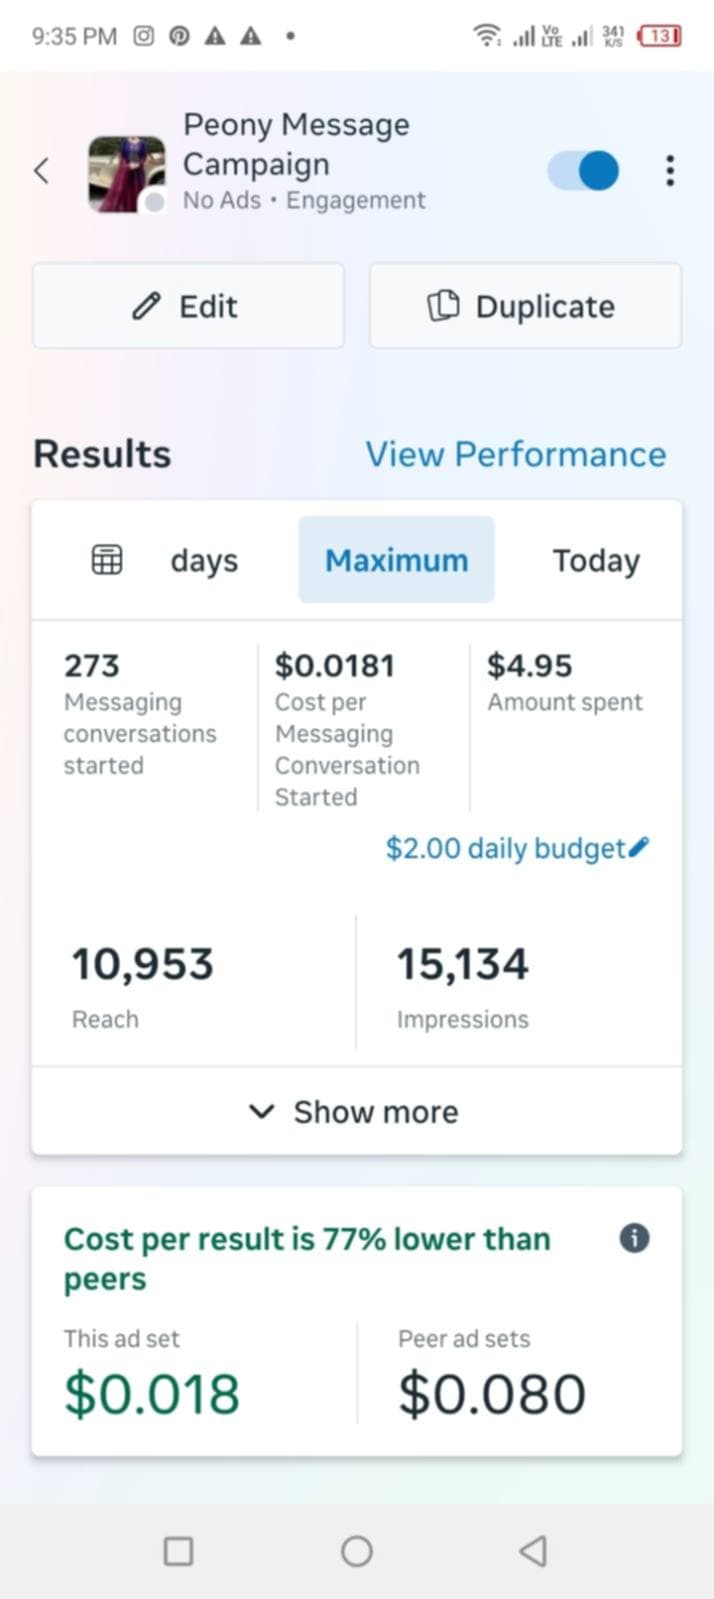Expand results with Show more
714x1599 pixels.
click(x=356, y=1112)
